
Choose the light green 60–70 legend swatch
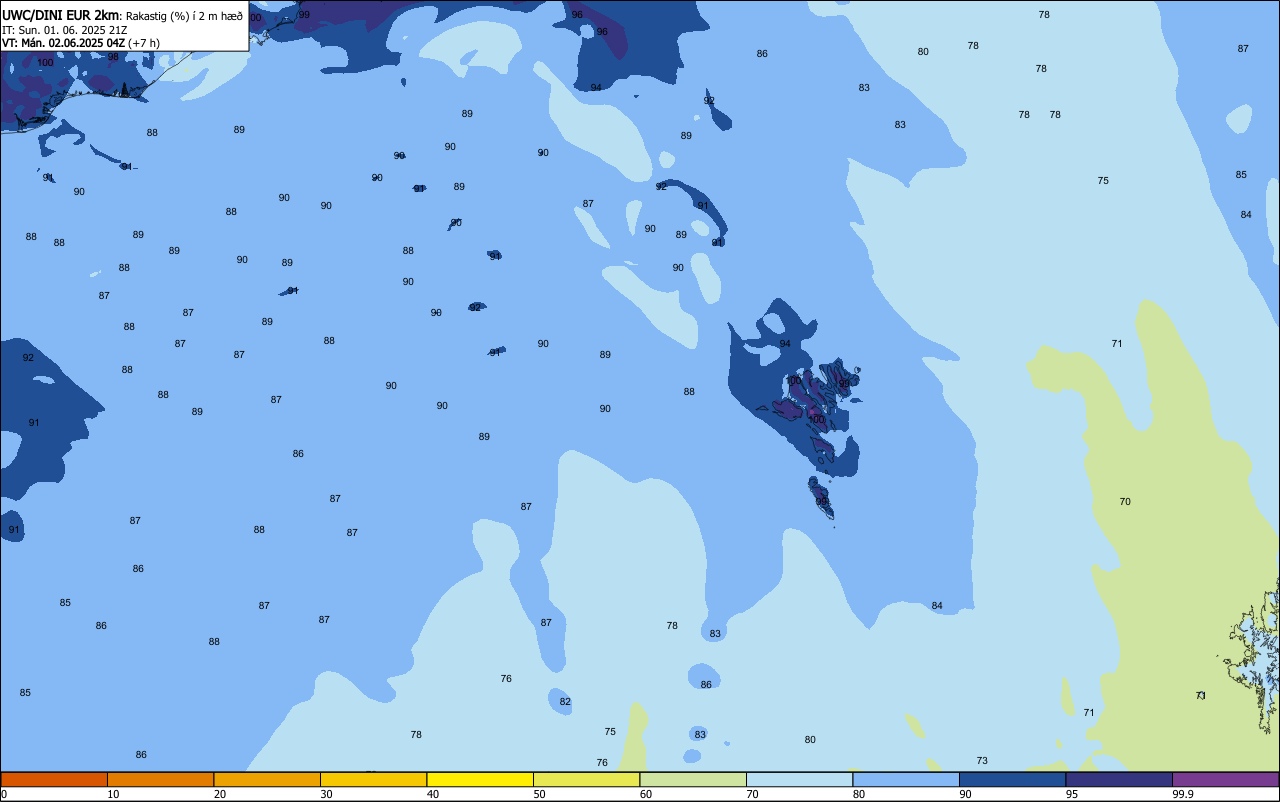(693, 779)
